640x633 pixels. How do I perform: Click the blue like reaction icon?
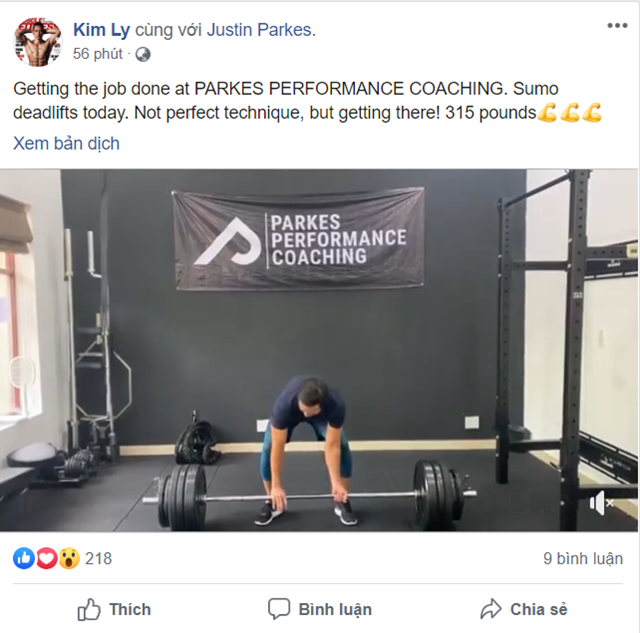coord(24,558)
